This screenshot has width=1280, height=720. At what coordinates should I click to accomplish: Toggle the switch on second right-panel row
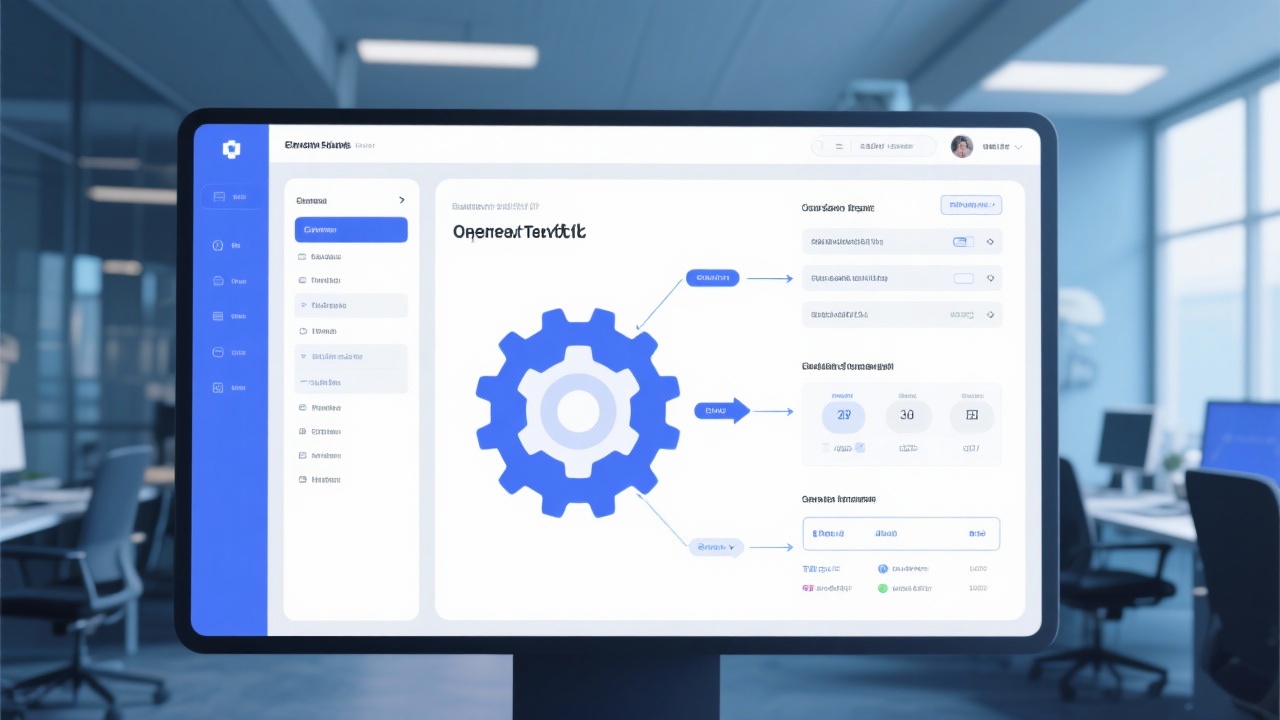pyautogui.click(x=962, y=278)
